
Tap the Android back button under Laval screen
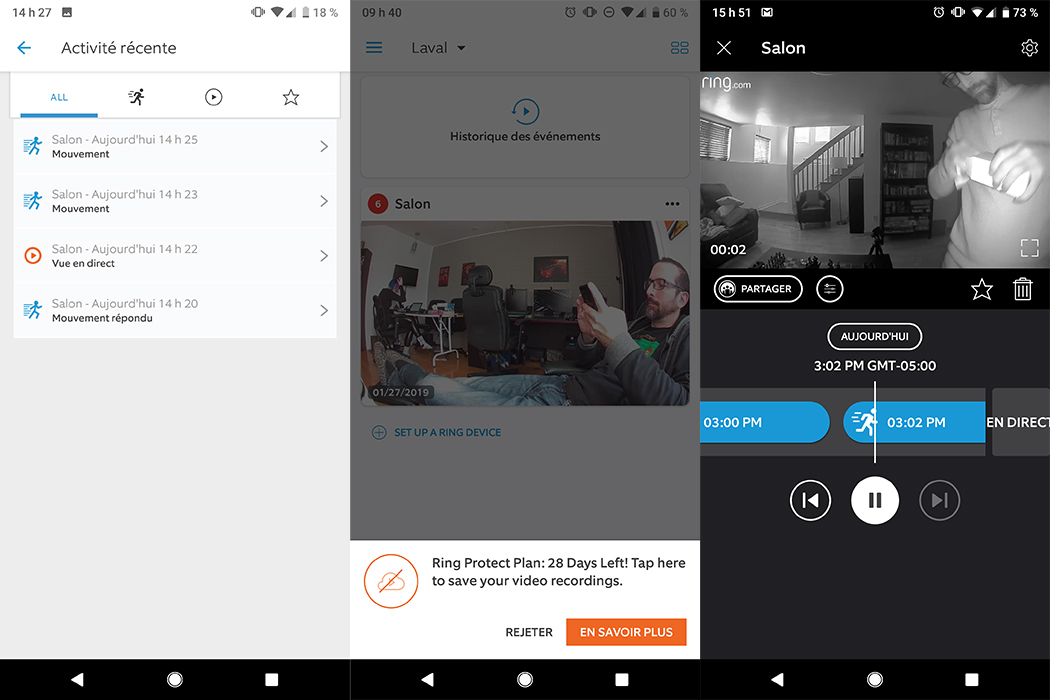click(427, 680)
